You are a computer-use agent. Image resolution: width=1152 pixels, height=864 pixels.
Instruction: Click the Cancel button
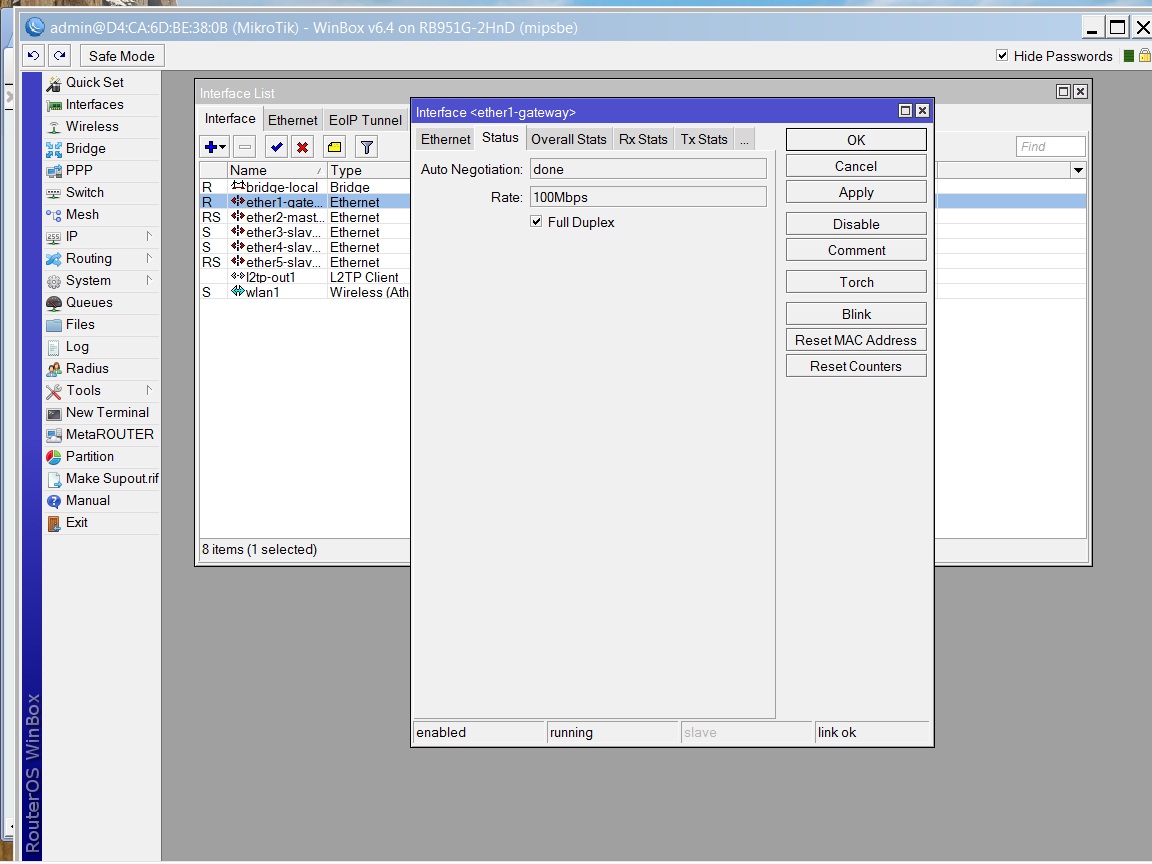tap(856, 166)
